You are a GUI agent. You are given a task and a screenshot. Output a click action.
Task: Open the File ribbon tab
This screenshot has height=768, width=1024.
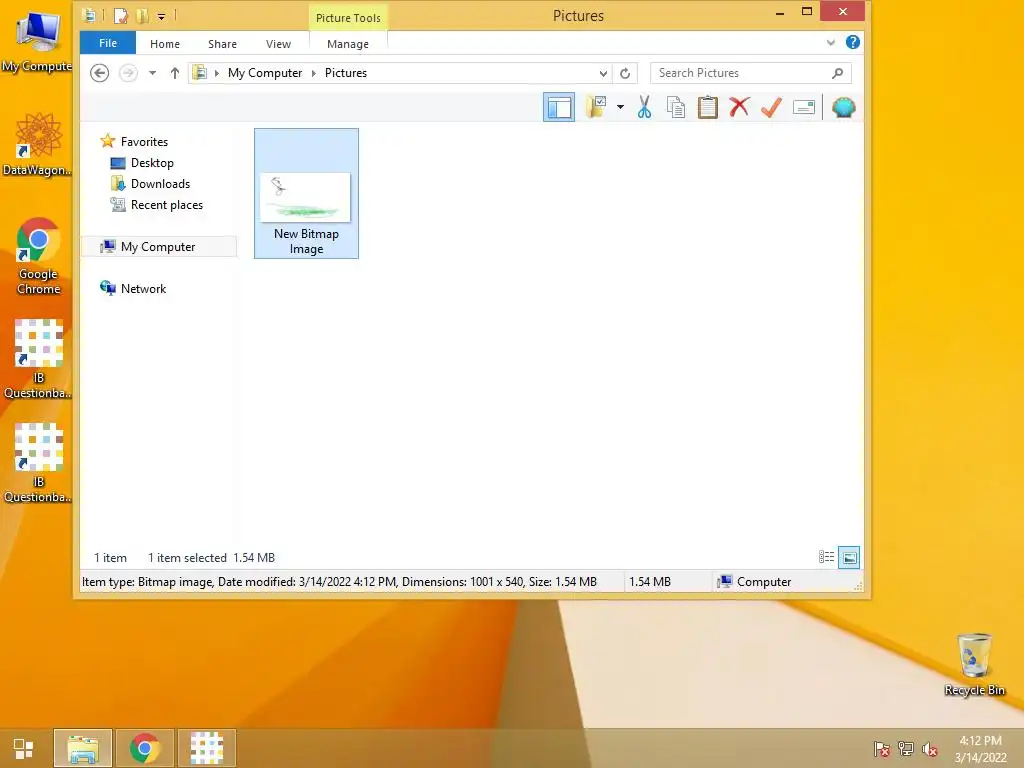[x=108, y=43]
